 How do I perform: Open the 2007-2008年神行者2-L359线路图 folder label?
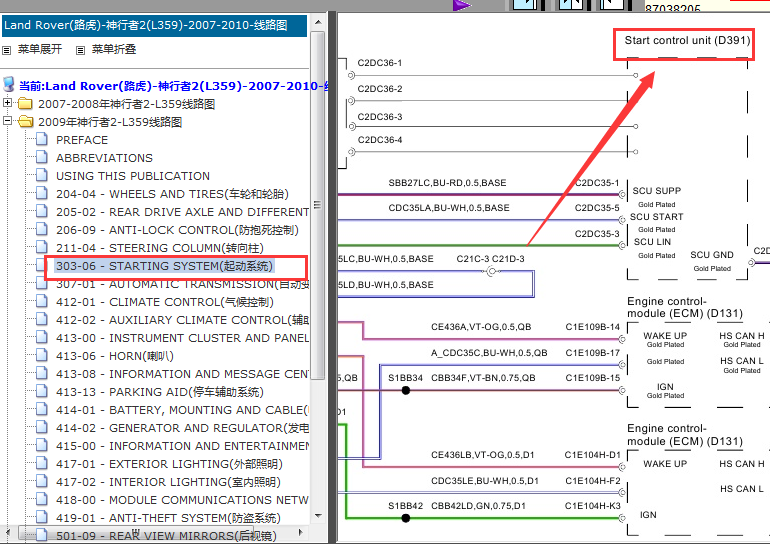click(127, 104)
